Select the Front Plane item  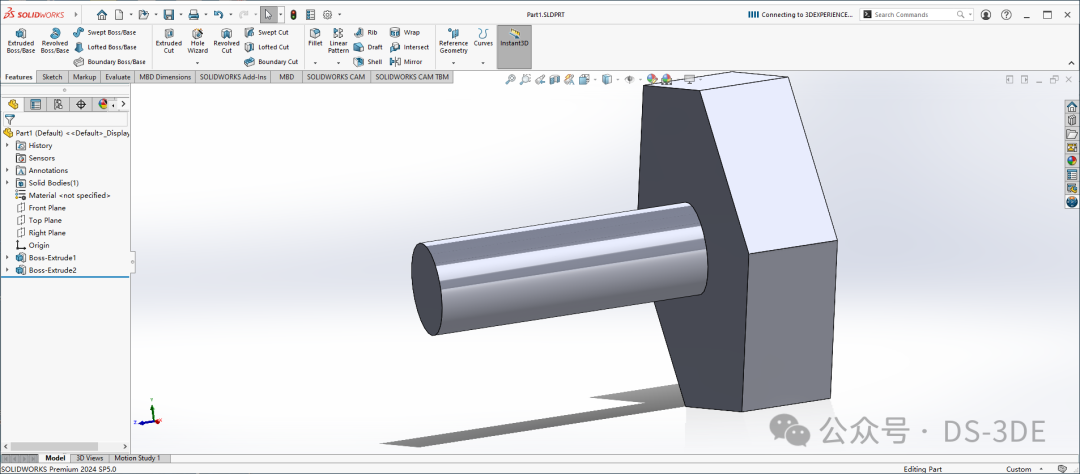47,208
